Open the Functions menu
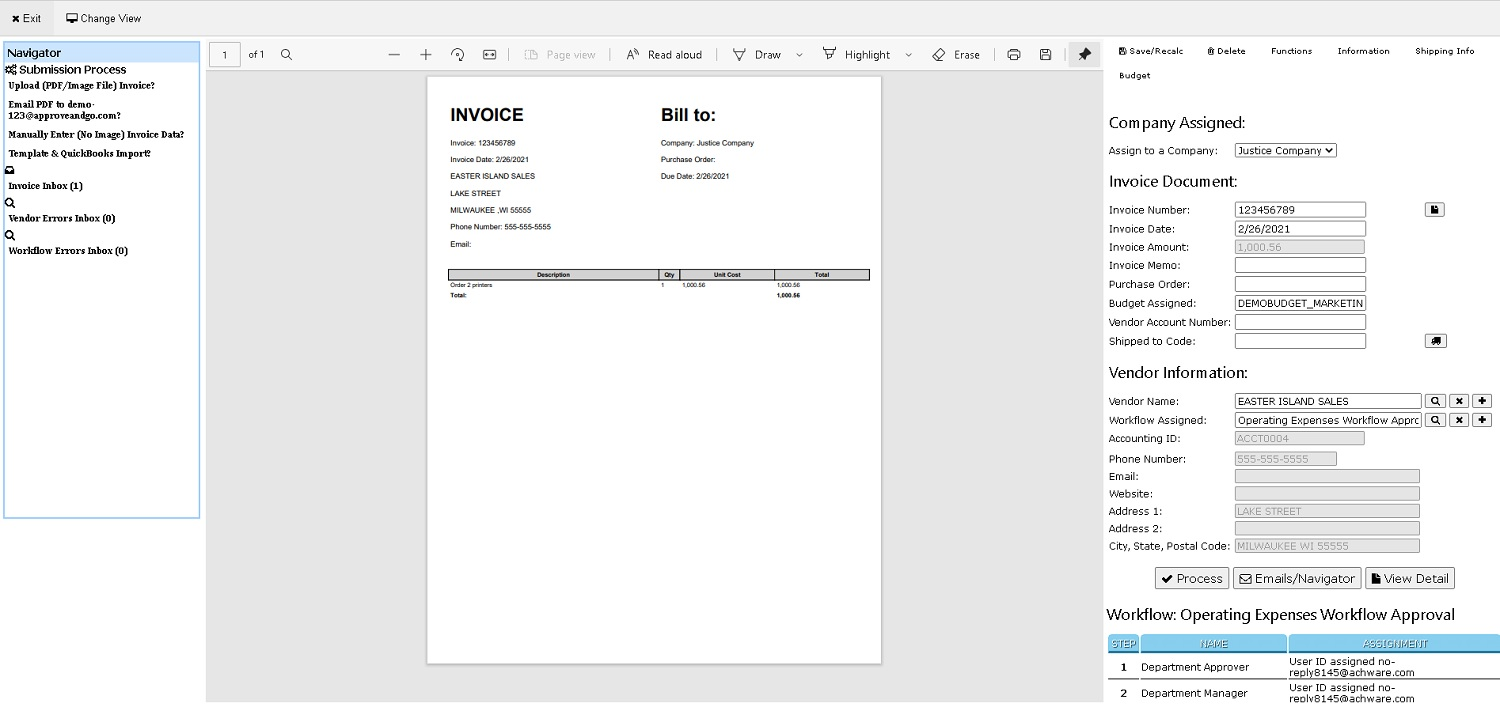This screenshot has height=704, width=1500. pos(1292,51)
